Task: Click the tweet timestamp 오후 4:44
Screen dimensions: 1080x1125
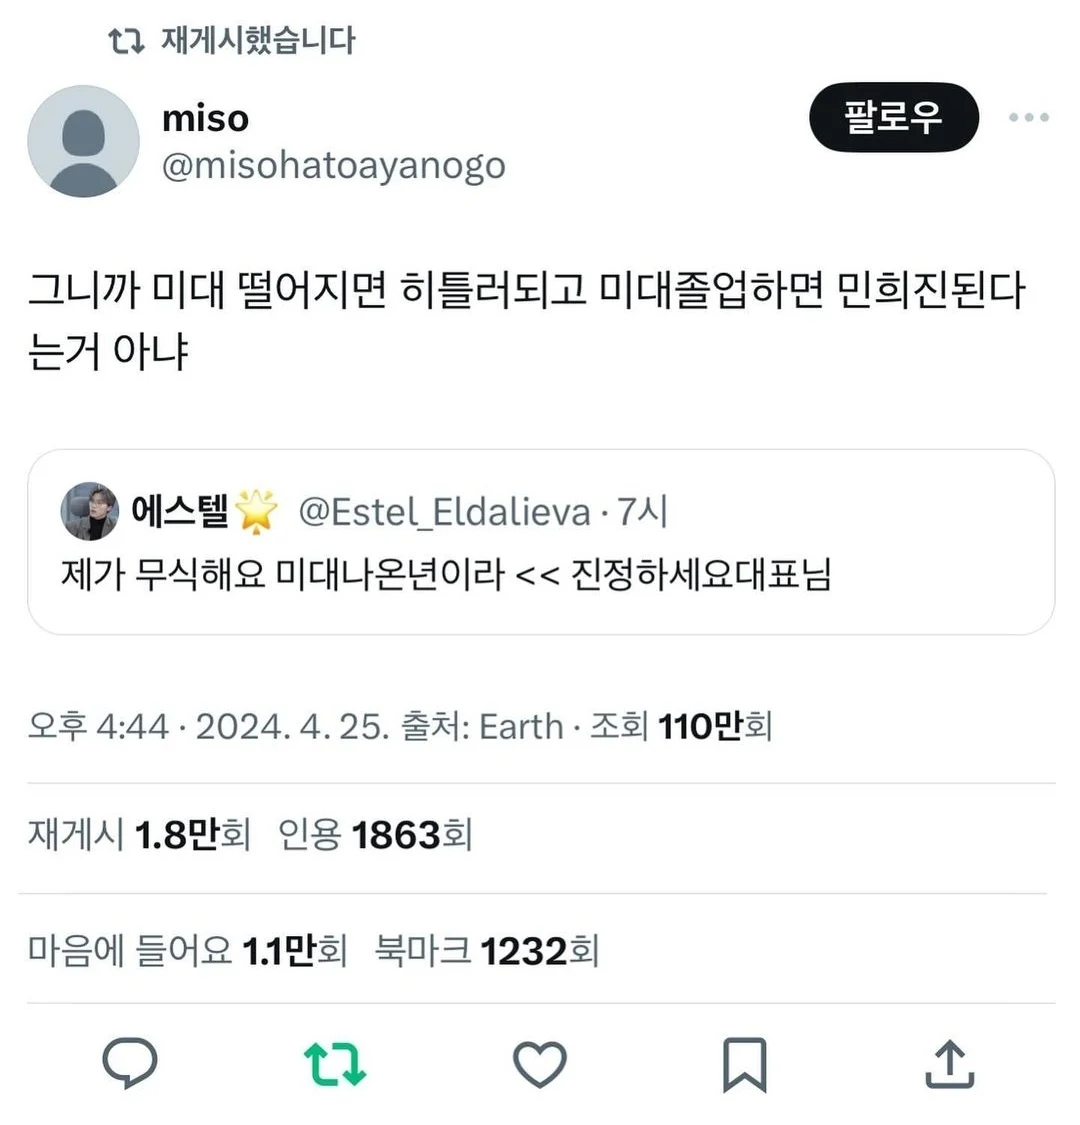Action: click(98, 726)
